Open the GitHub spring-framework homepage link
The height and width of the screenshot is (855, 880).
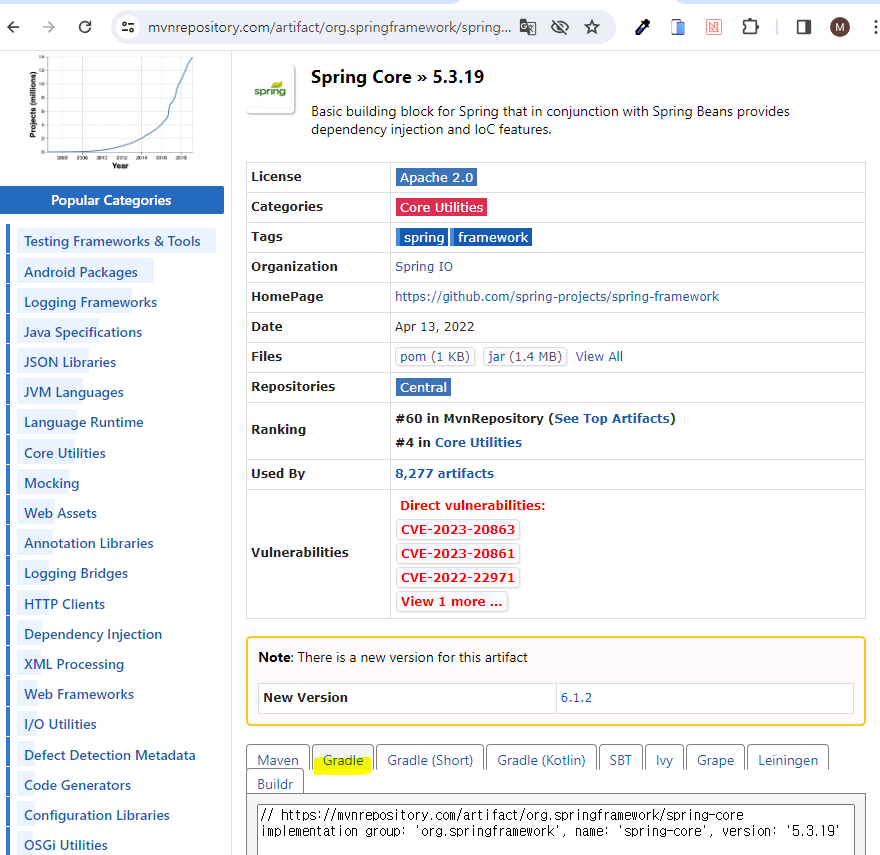click(x=557, y=296)
